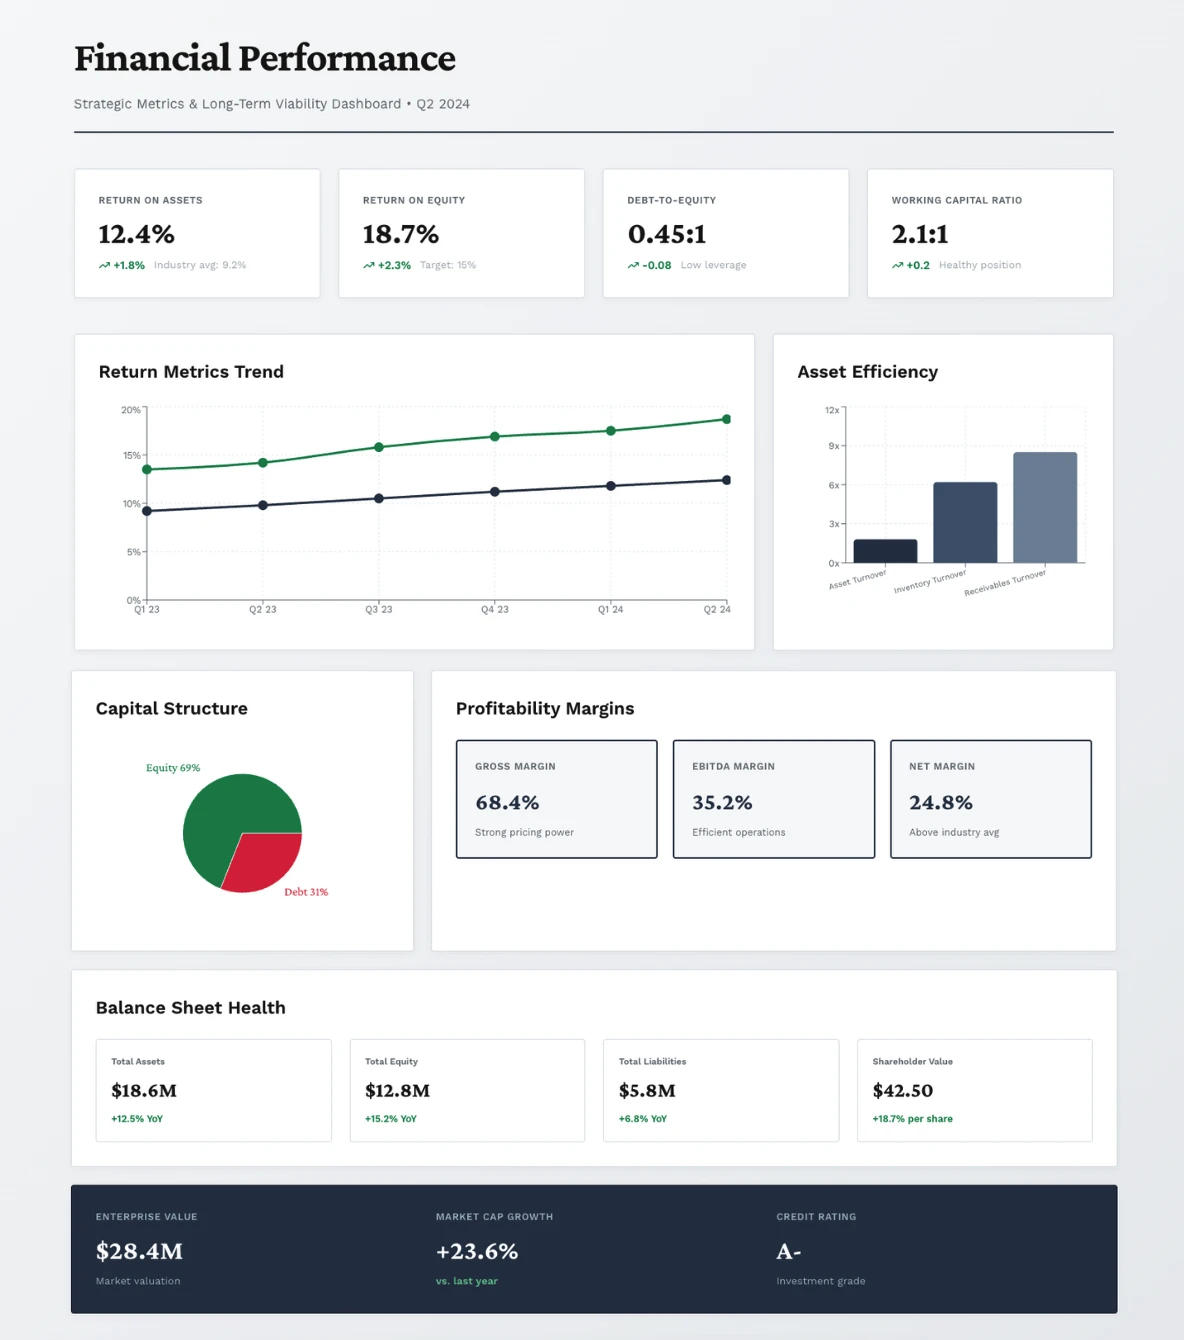
Task: Click the upward trend arrow beside Return on Assets
Action: [103, 265]
